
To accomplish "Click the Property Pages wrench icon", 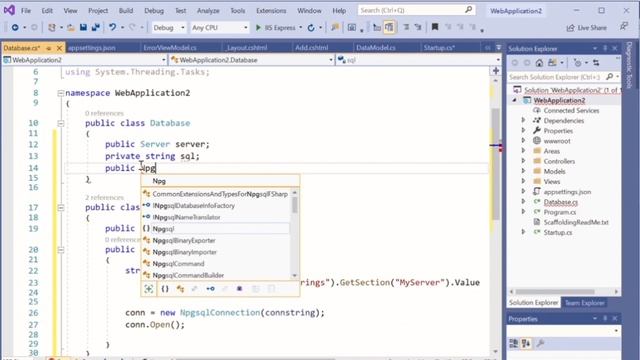I will click(x=540, y=343).
